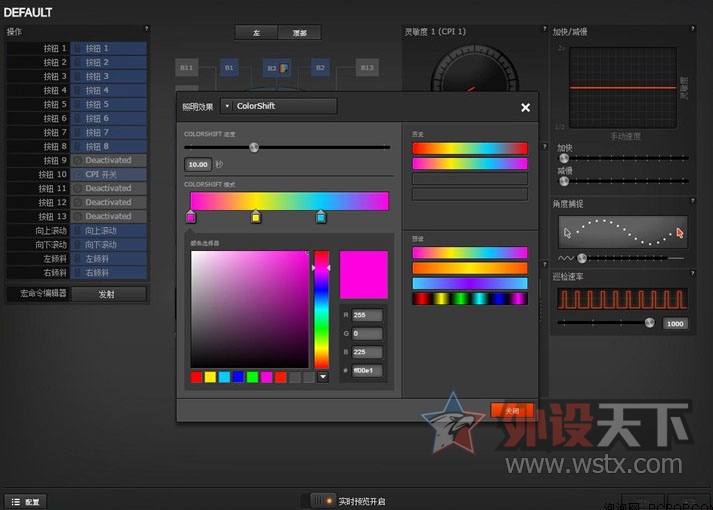Screen dimensions: 713x510
Task: Open the 按钮 10 CPI 开关 assignment
Action: point(108,174)
